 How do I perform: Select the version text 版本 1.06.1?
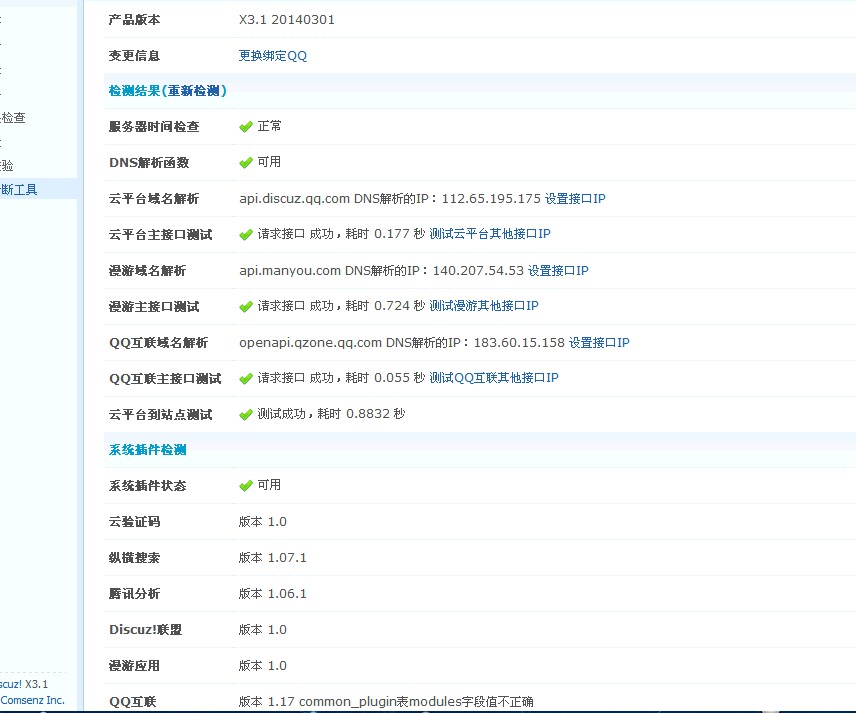coord(272,594)
